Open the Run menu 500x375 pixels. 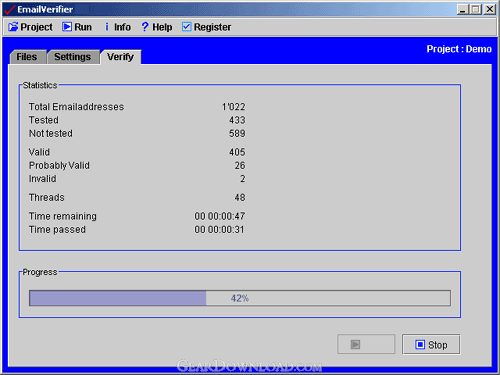click(x=77, y=27)
